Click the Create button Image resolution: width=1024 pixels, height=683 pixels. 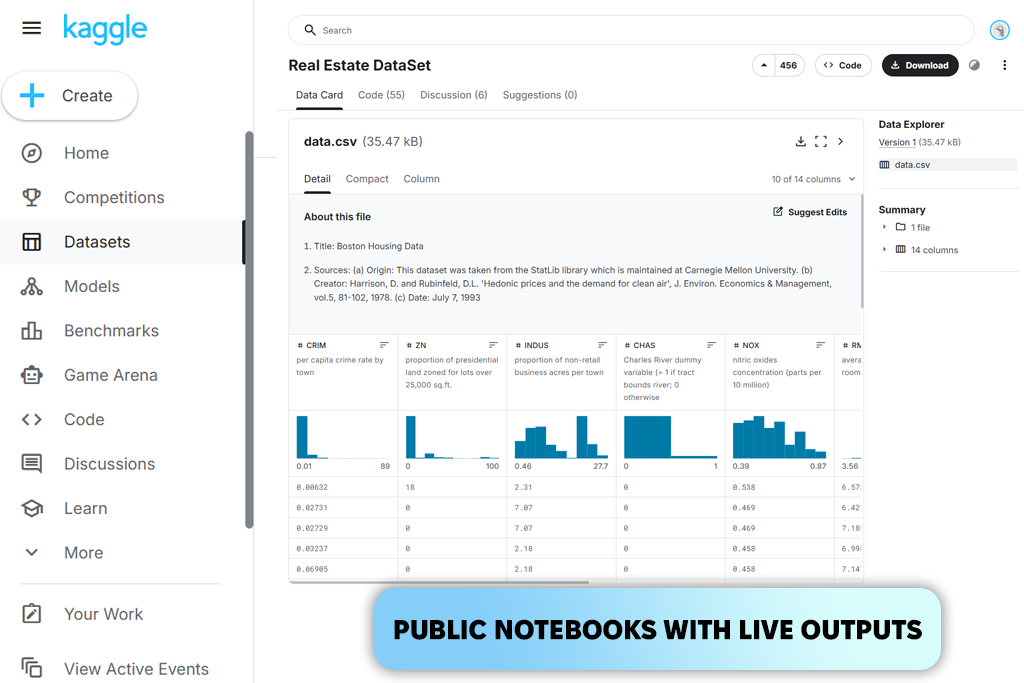click(x=70, y=95)
